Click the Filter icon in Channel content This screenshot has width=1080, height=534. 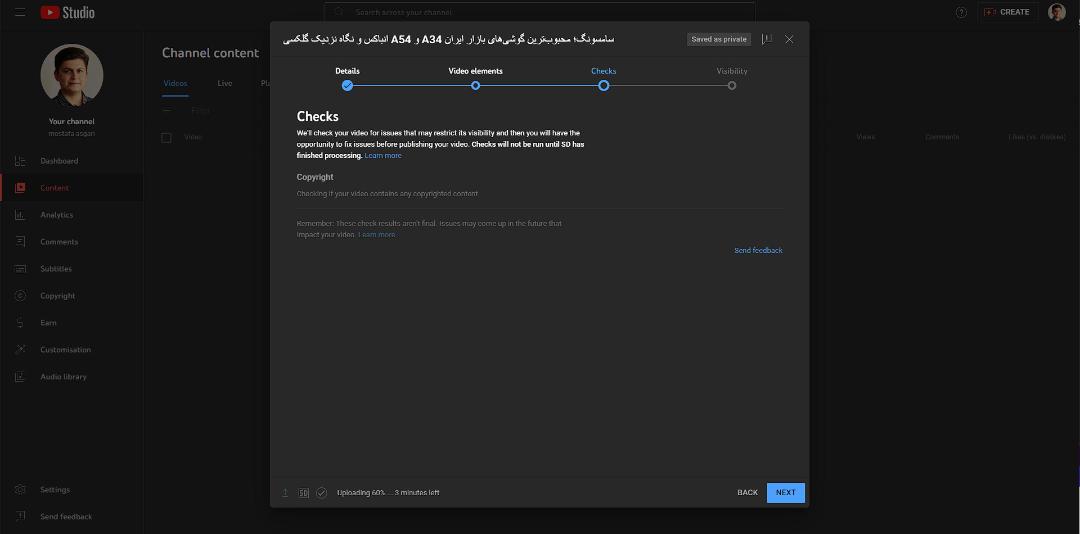tap(167, 110)
